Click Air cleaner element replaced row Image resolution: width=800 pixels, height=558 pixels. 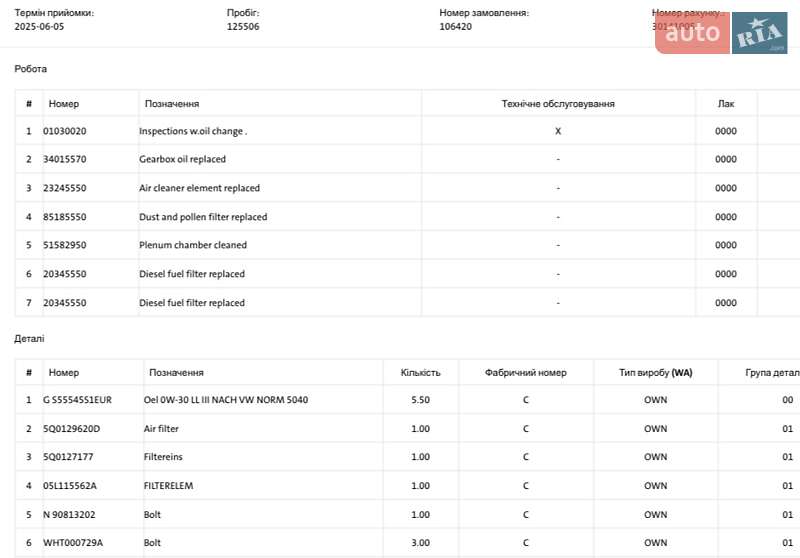tap(199, 188)
